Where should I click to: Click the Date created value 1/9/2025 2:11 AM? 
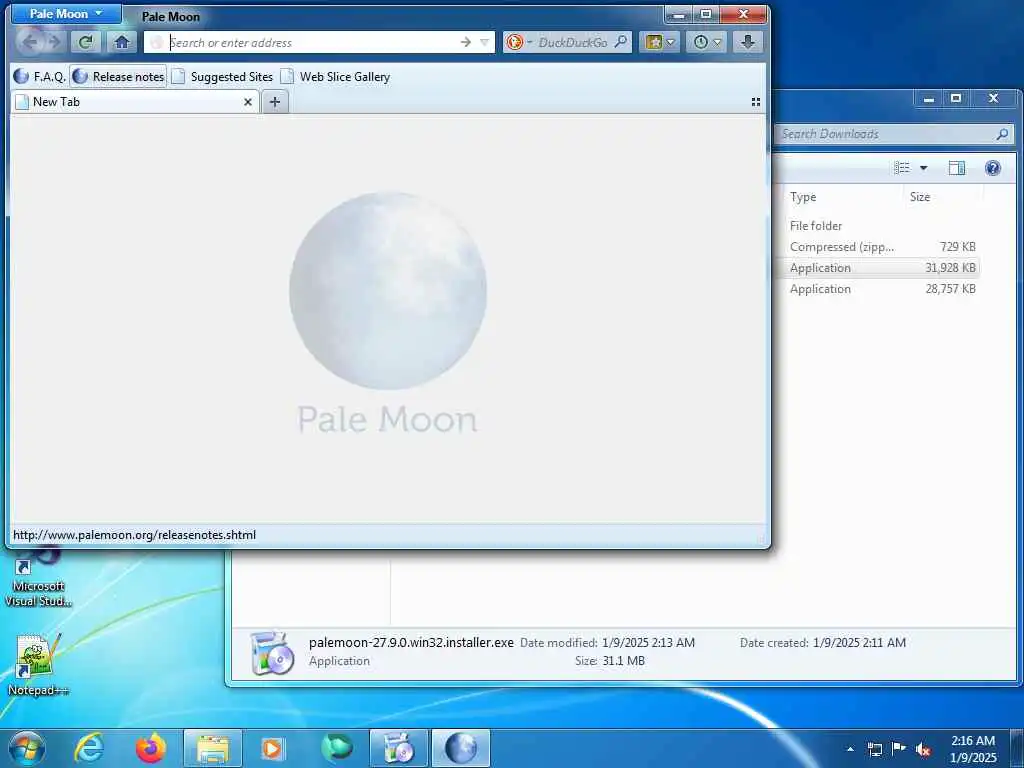click(859, 643)
